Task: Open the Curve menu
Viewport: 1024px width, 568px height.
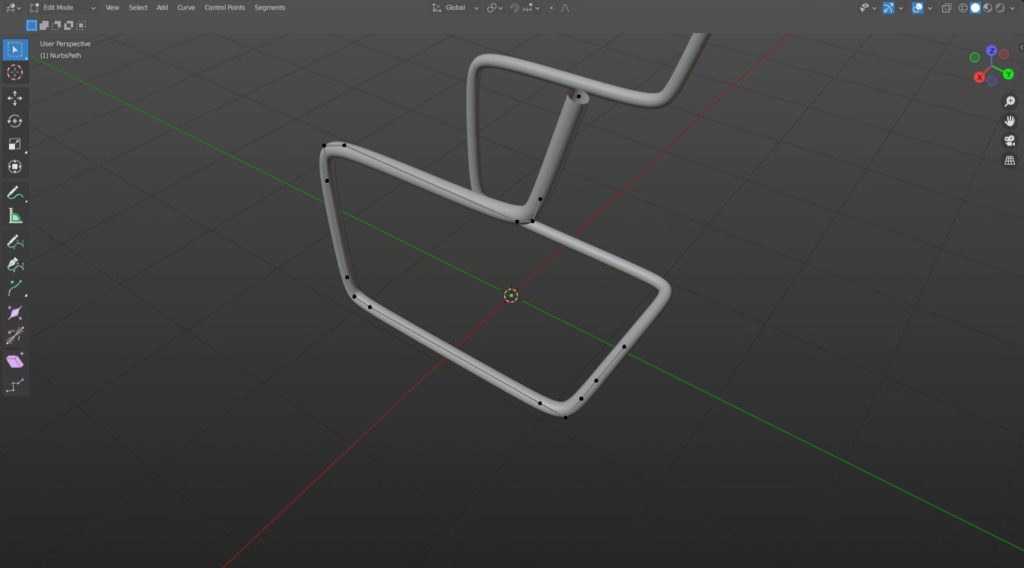Action: tap(186, 8)
